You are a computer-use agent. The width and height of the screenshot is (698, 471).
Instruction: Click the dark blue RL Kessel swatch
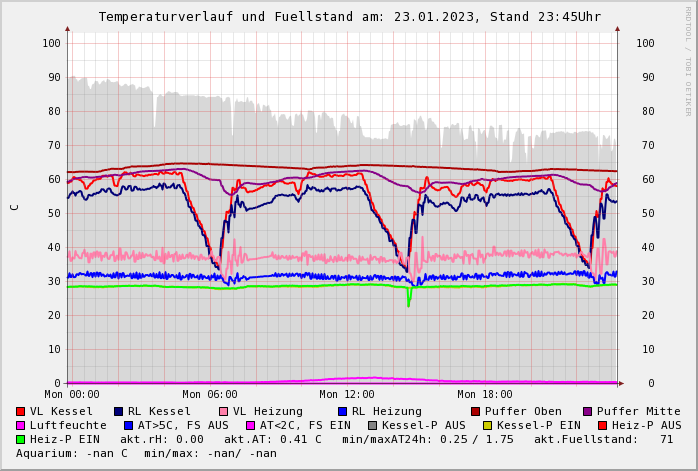118,411
